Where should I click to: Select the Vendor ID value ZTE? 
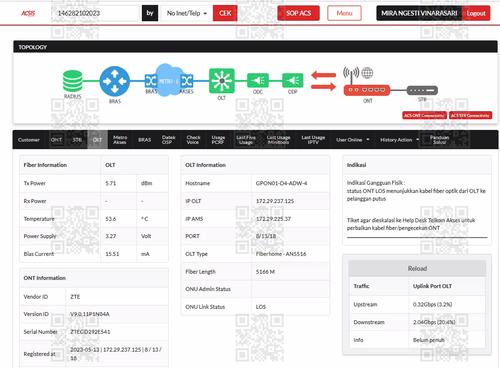[75, 297]
